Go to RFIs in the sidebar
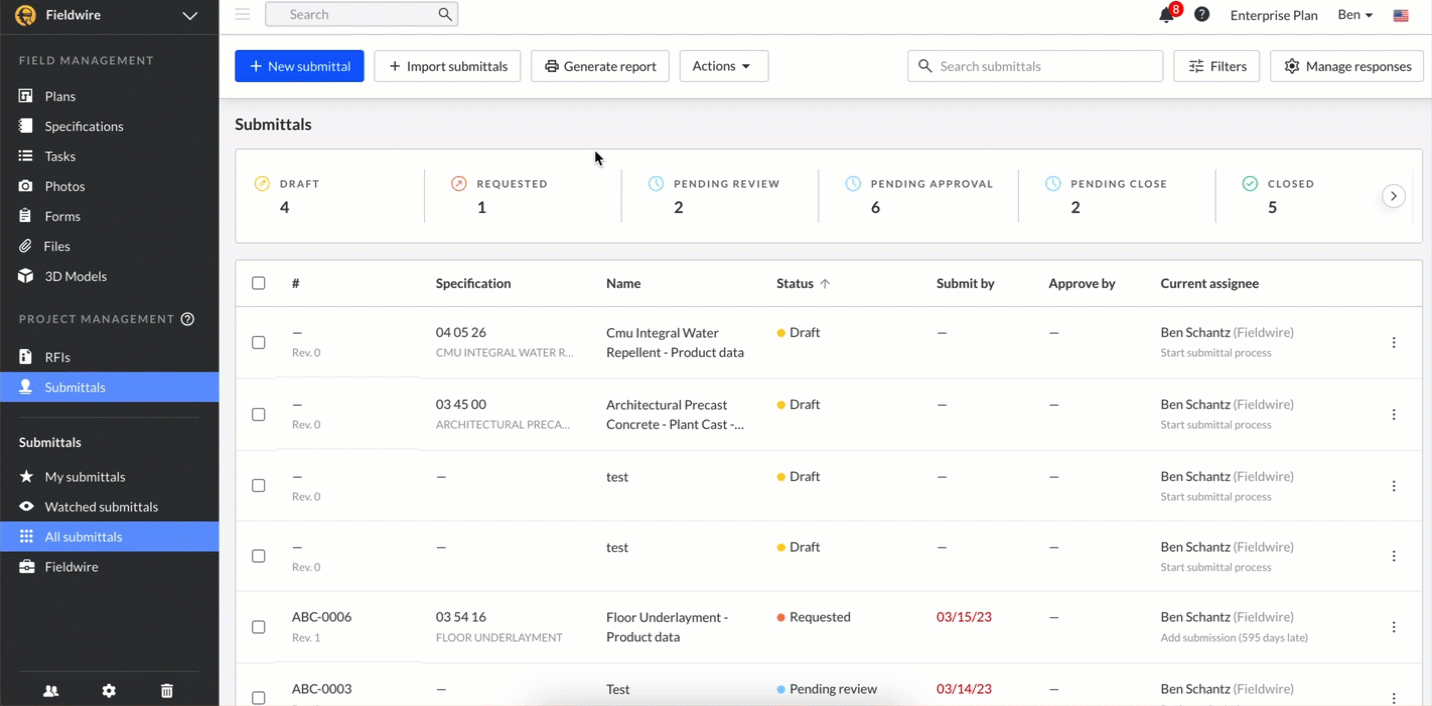1432x706 pixels. 57,357
